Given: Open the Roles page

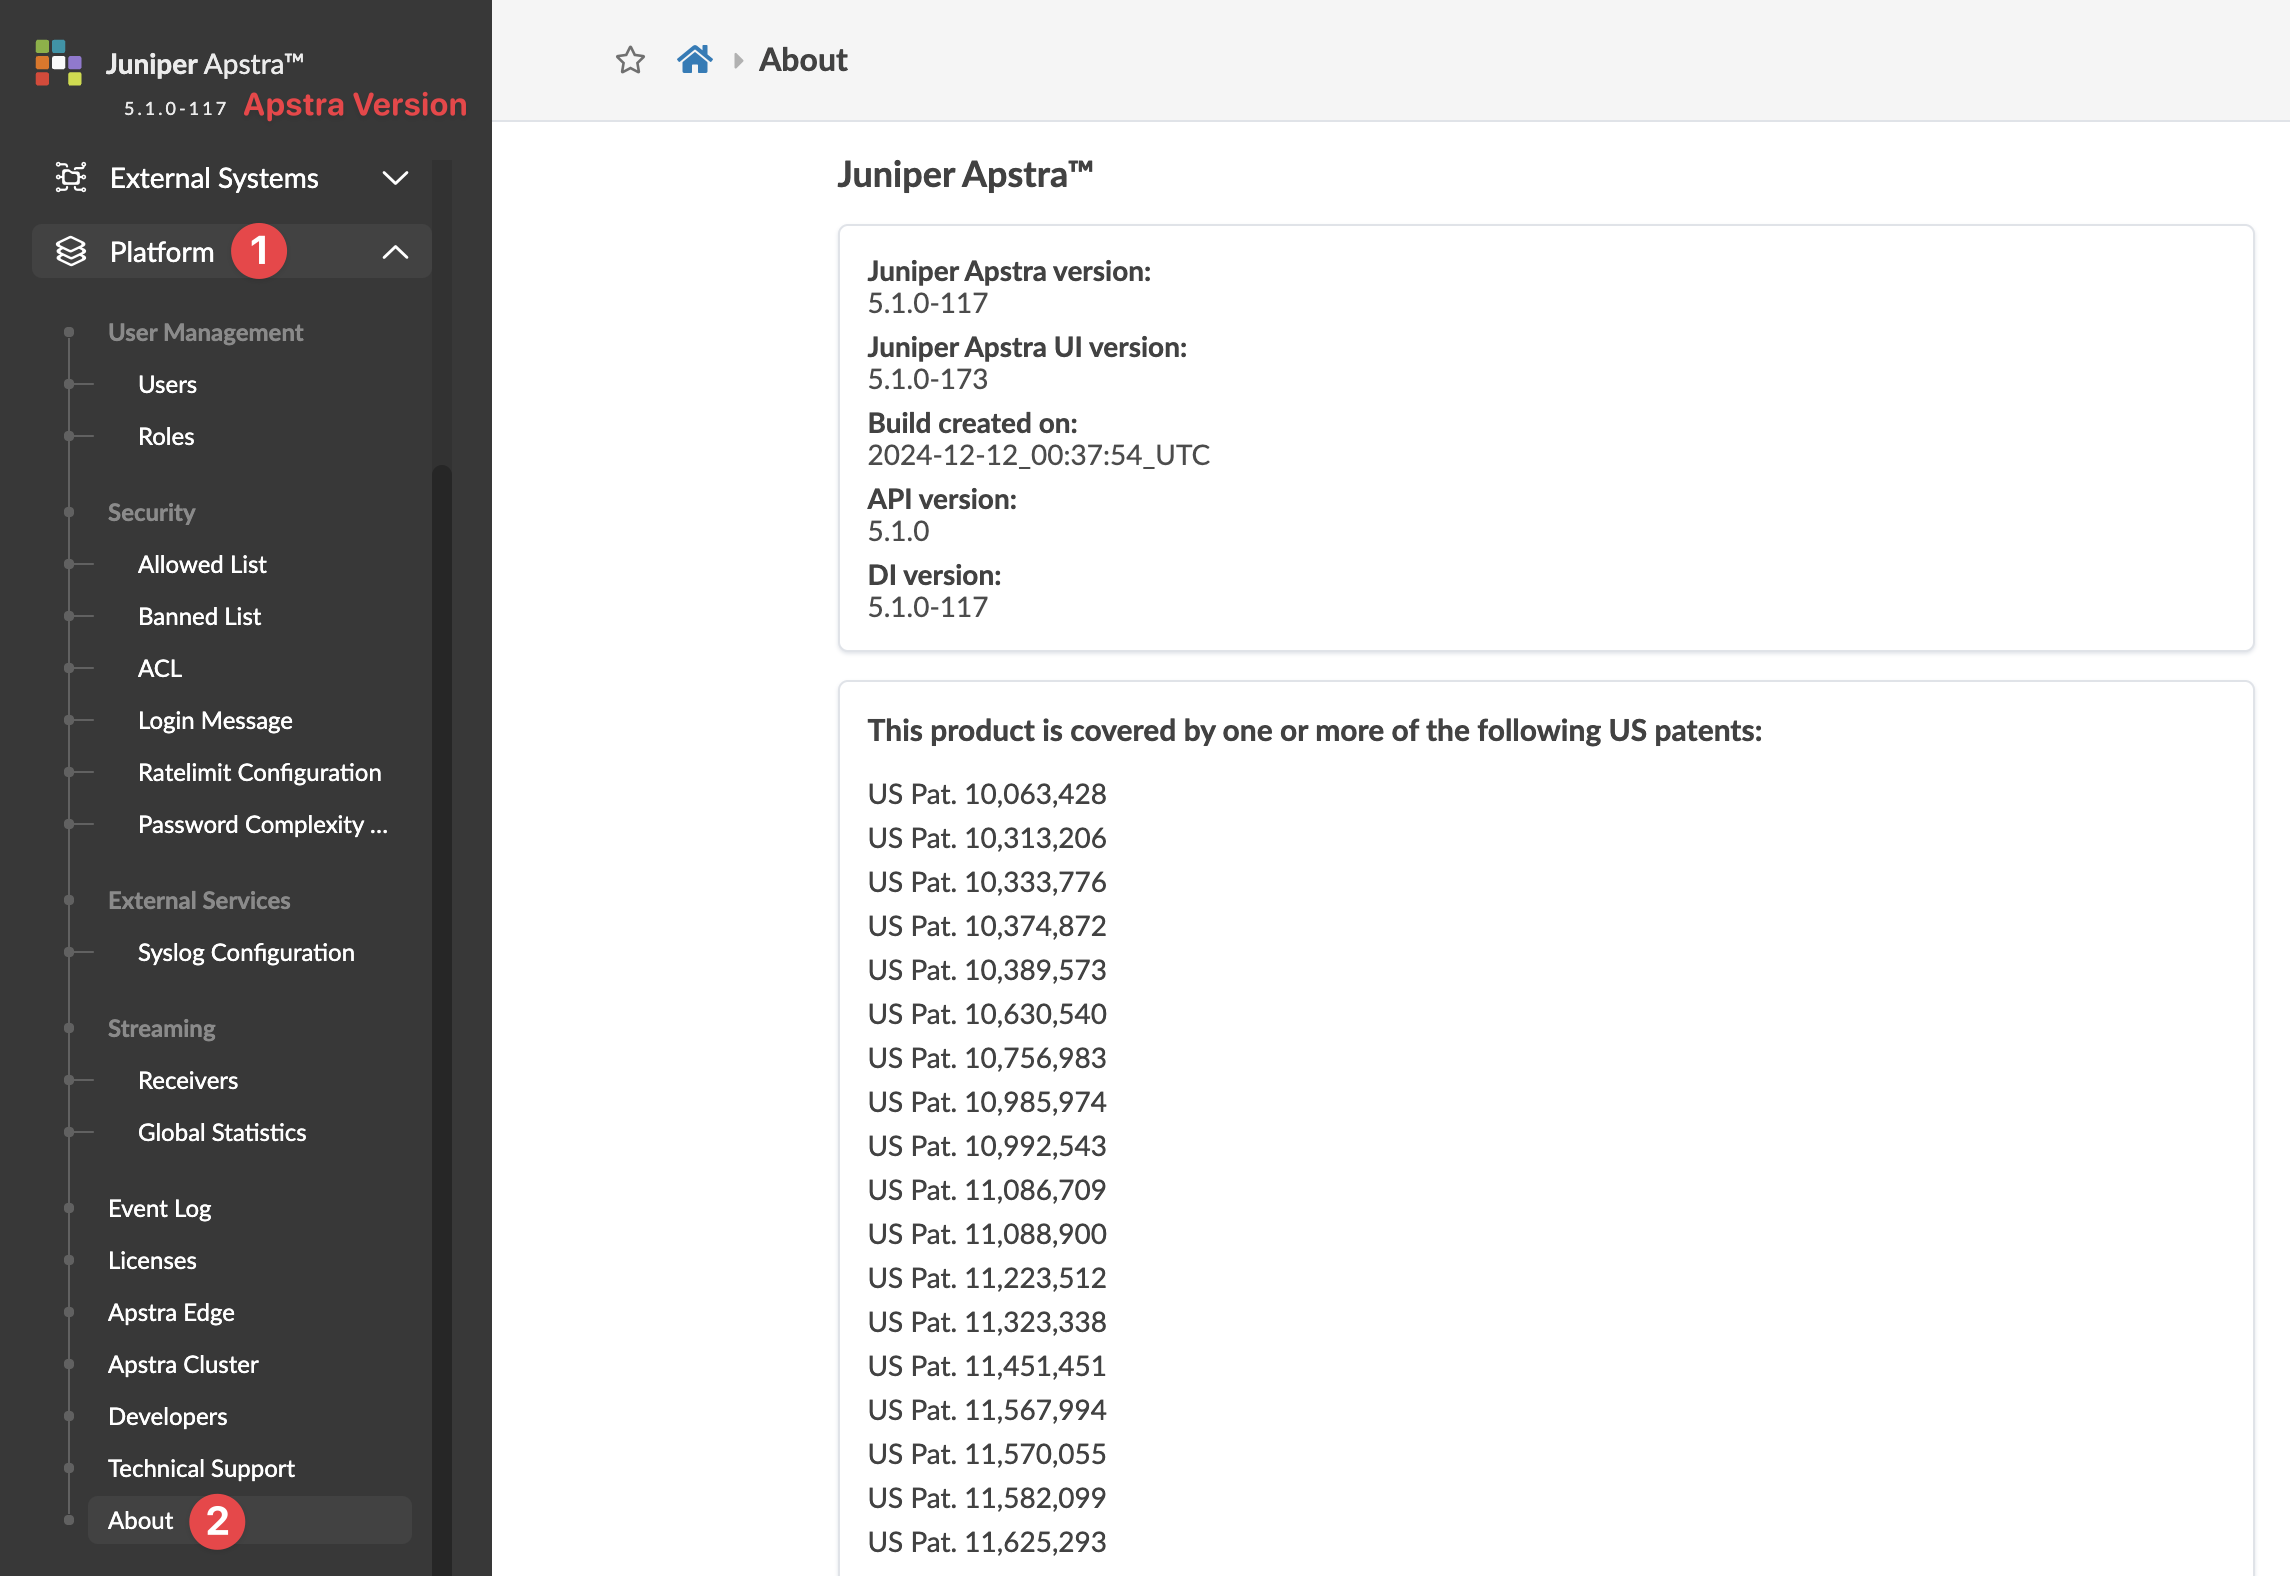Looking at the screenshot, I should [x=166, y=436].
